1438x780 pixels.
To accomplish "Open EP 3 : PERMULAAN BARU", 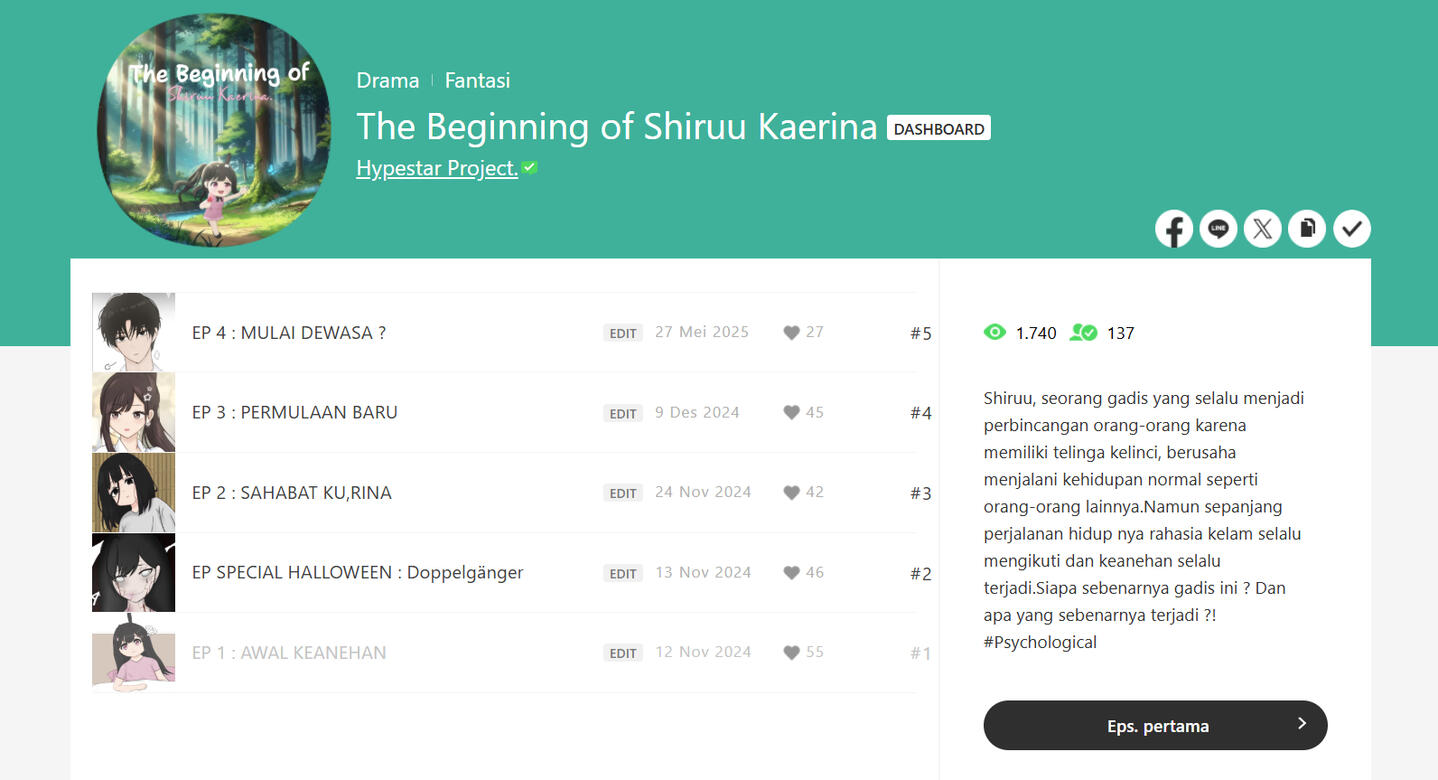I will click(x=294, y=412).
